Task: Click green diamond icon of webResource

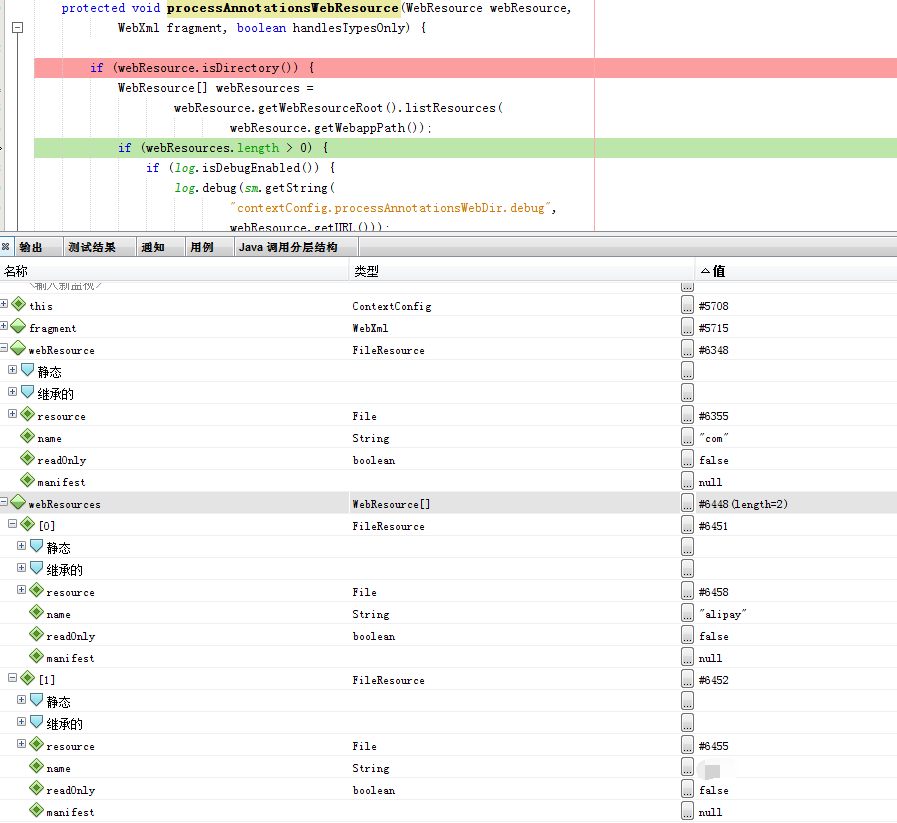Action: coord(18,348)
